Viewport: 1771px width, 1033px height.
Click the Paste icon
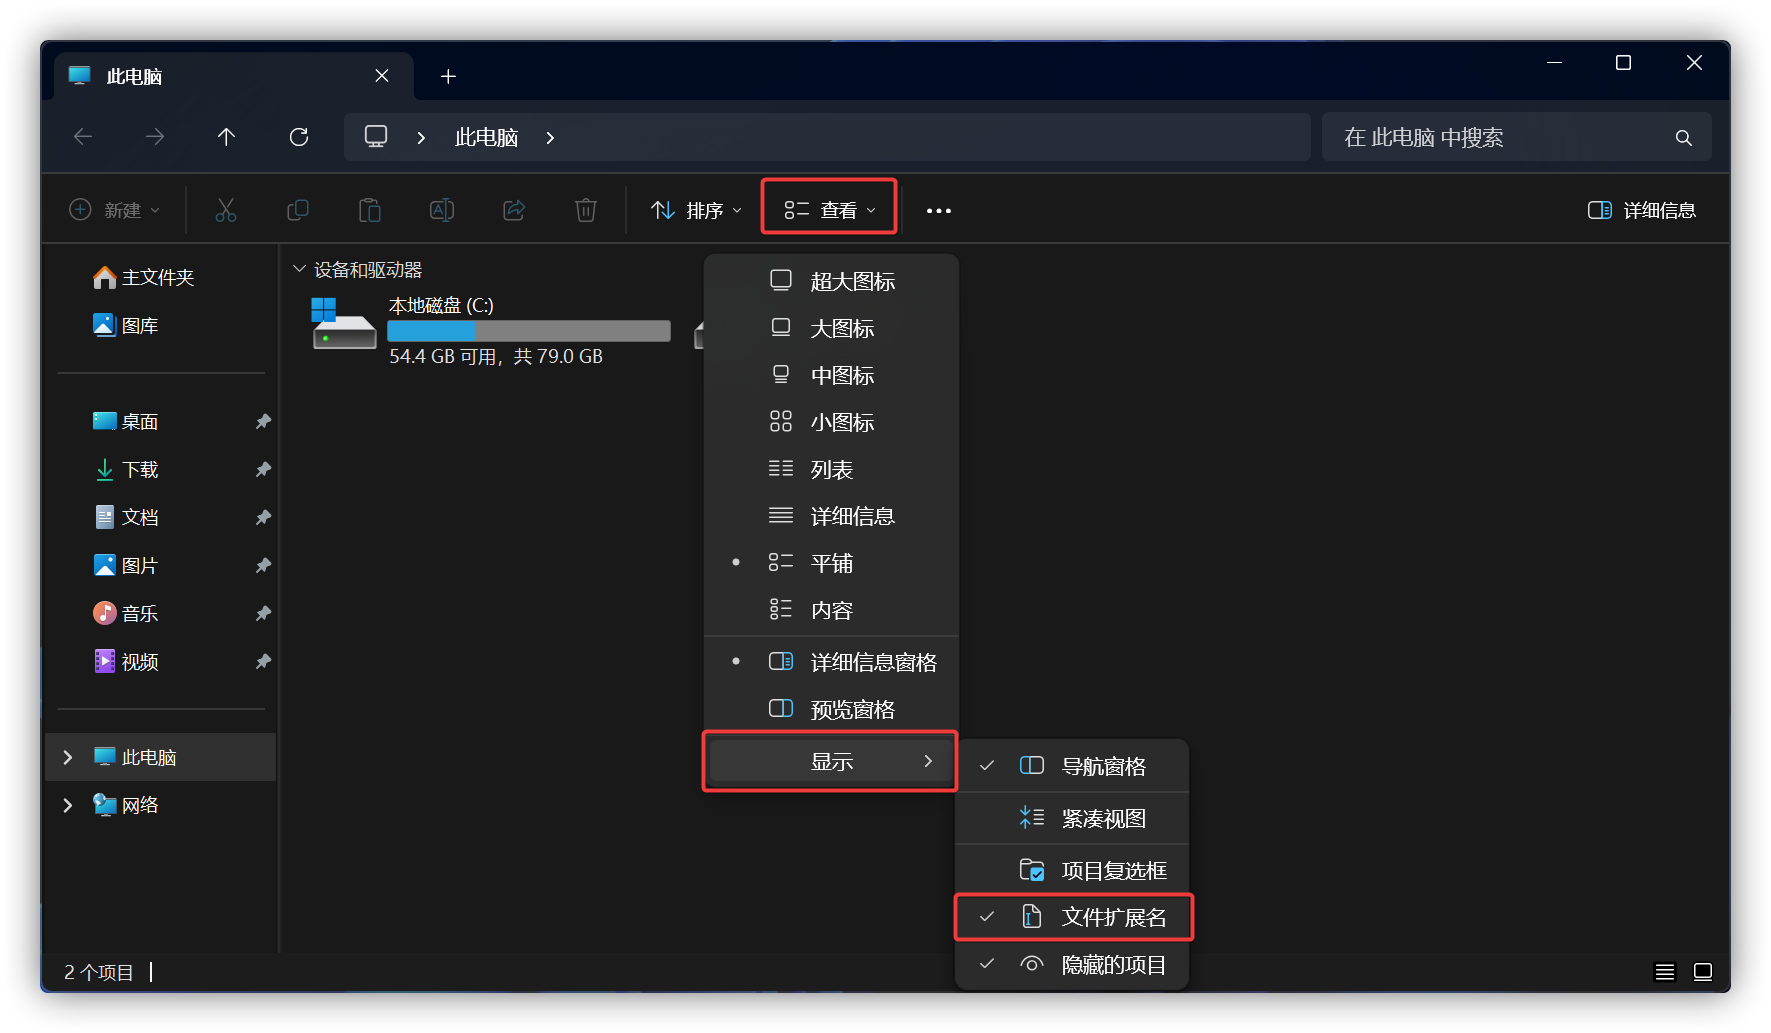coord(369,209)
